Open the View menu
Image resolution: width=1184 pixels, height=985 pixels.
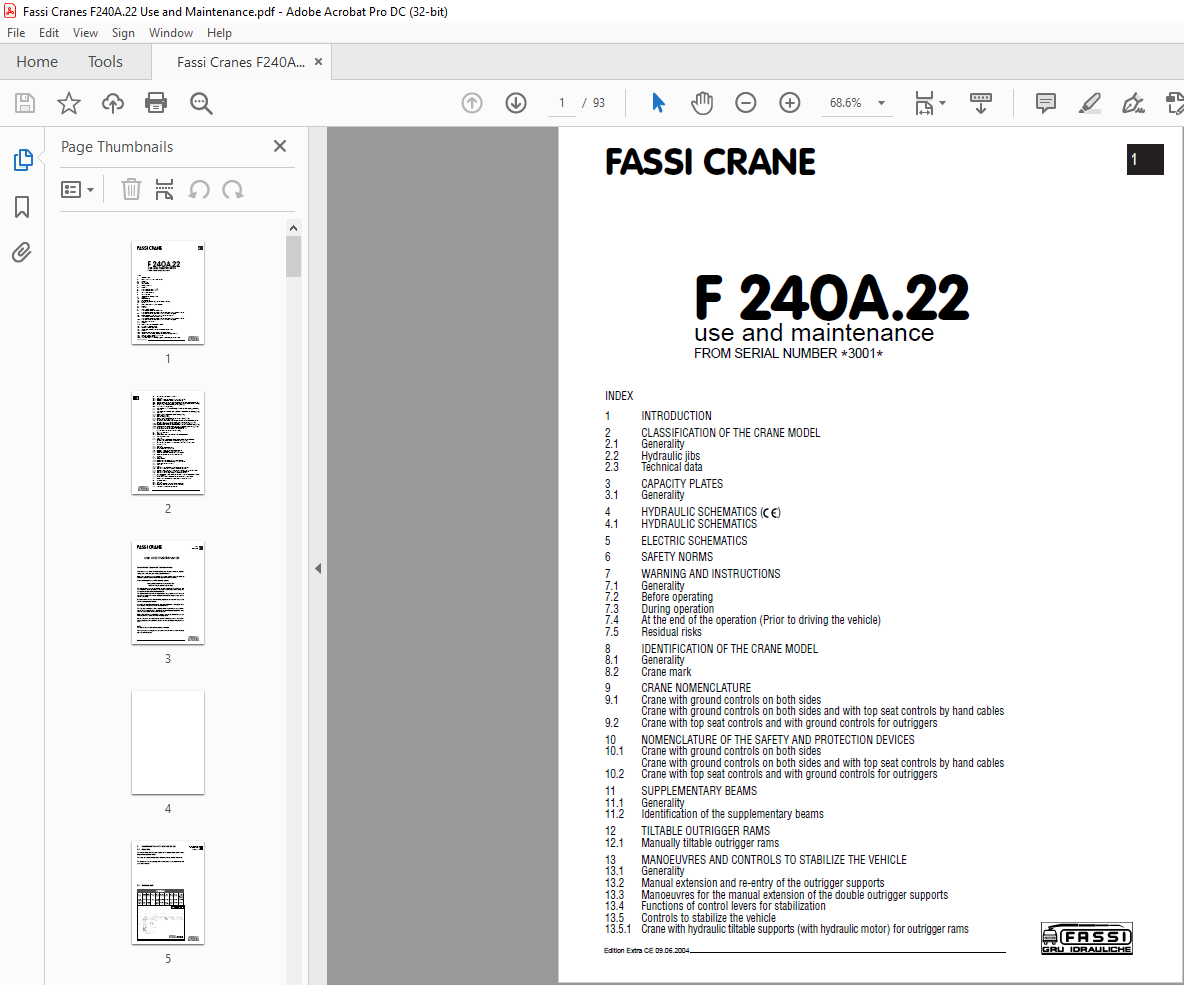tap(85, 32)
